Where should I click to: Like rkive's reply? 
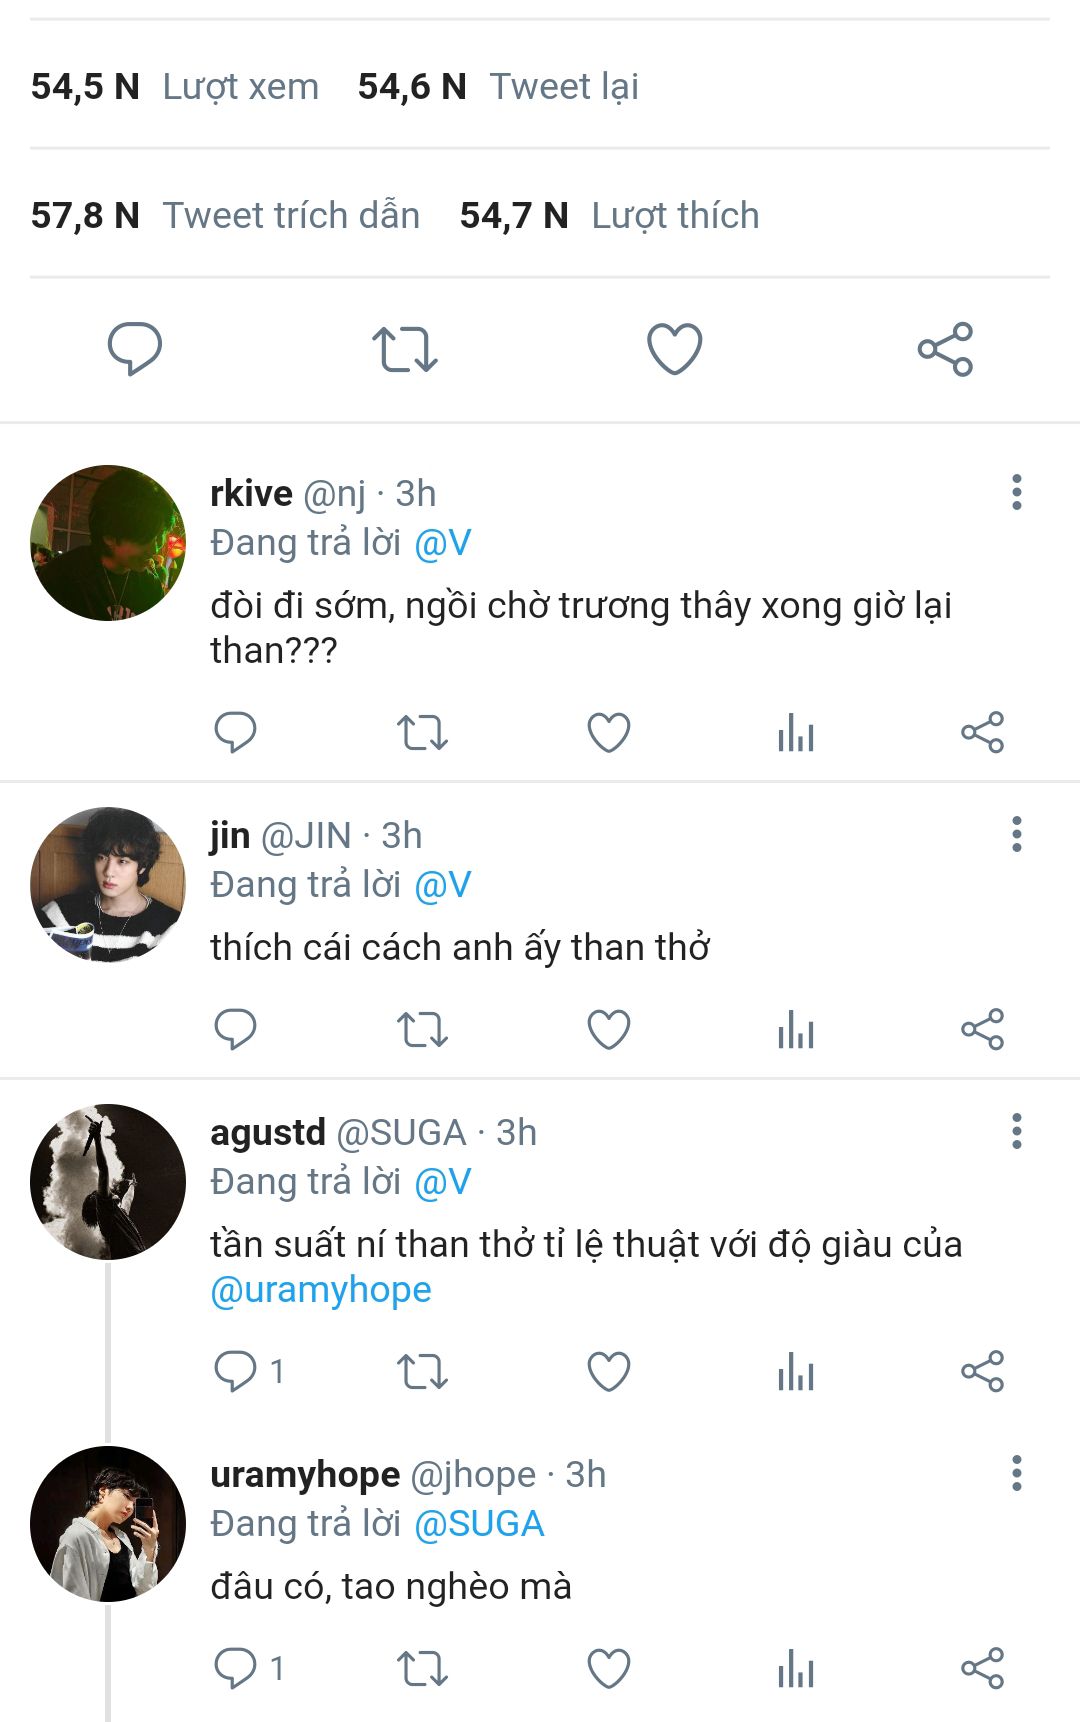pyautogui.click(x=608, y=732)
